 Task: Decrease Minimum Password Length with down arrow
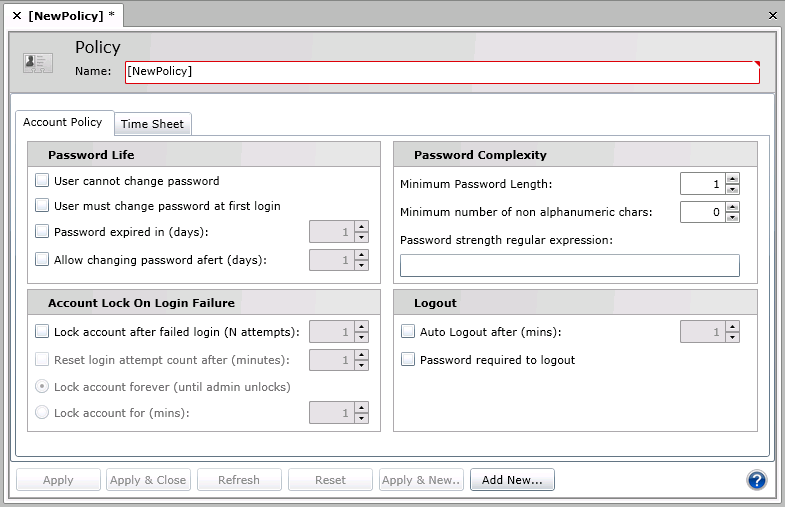pos(732,189)
